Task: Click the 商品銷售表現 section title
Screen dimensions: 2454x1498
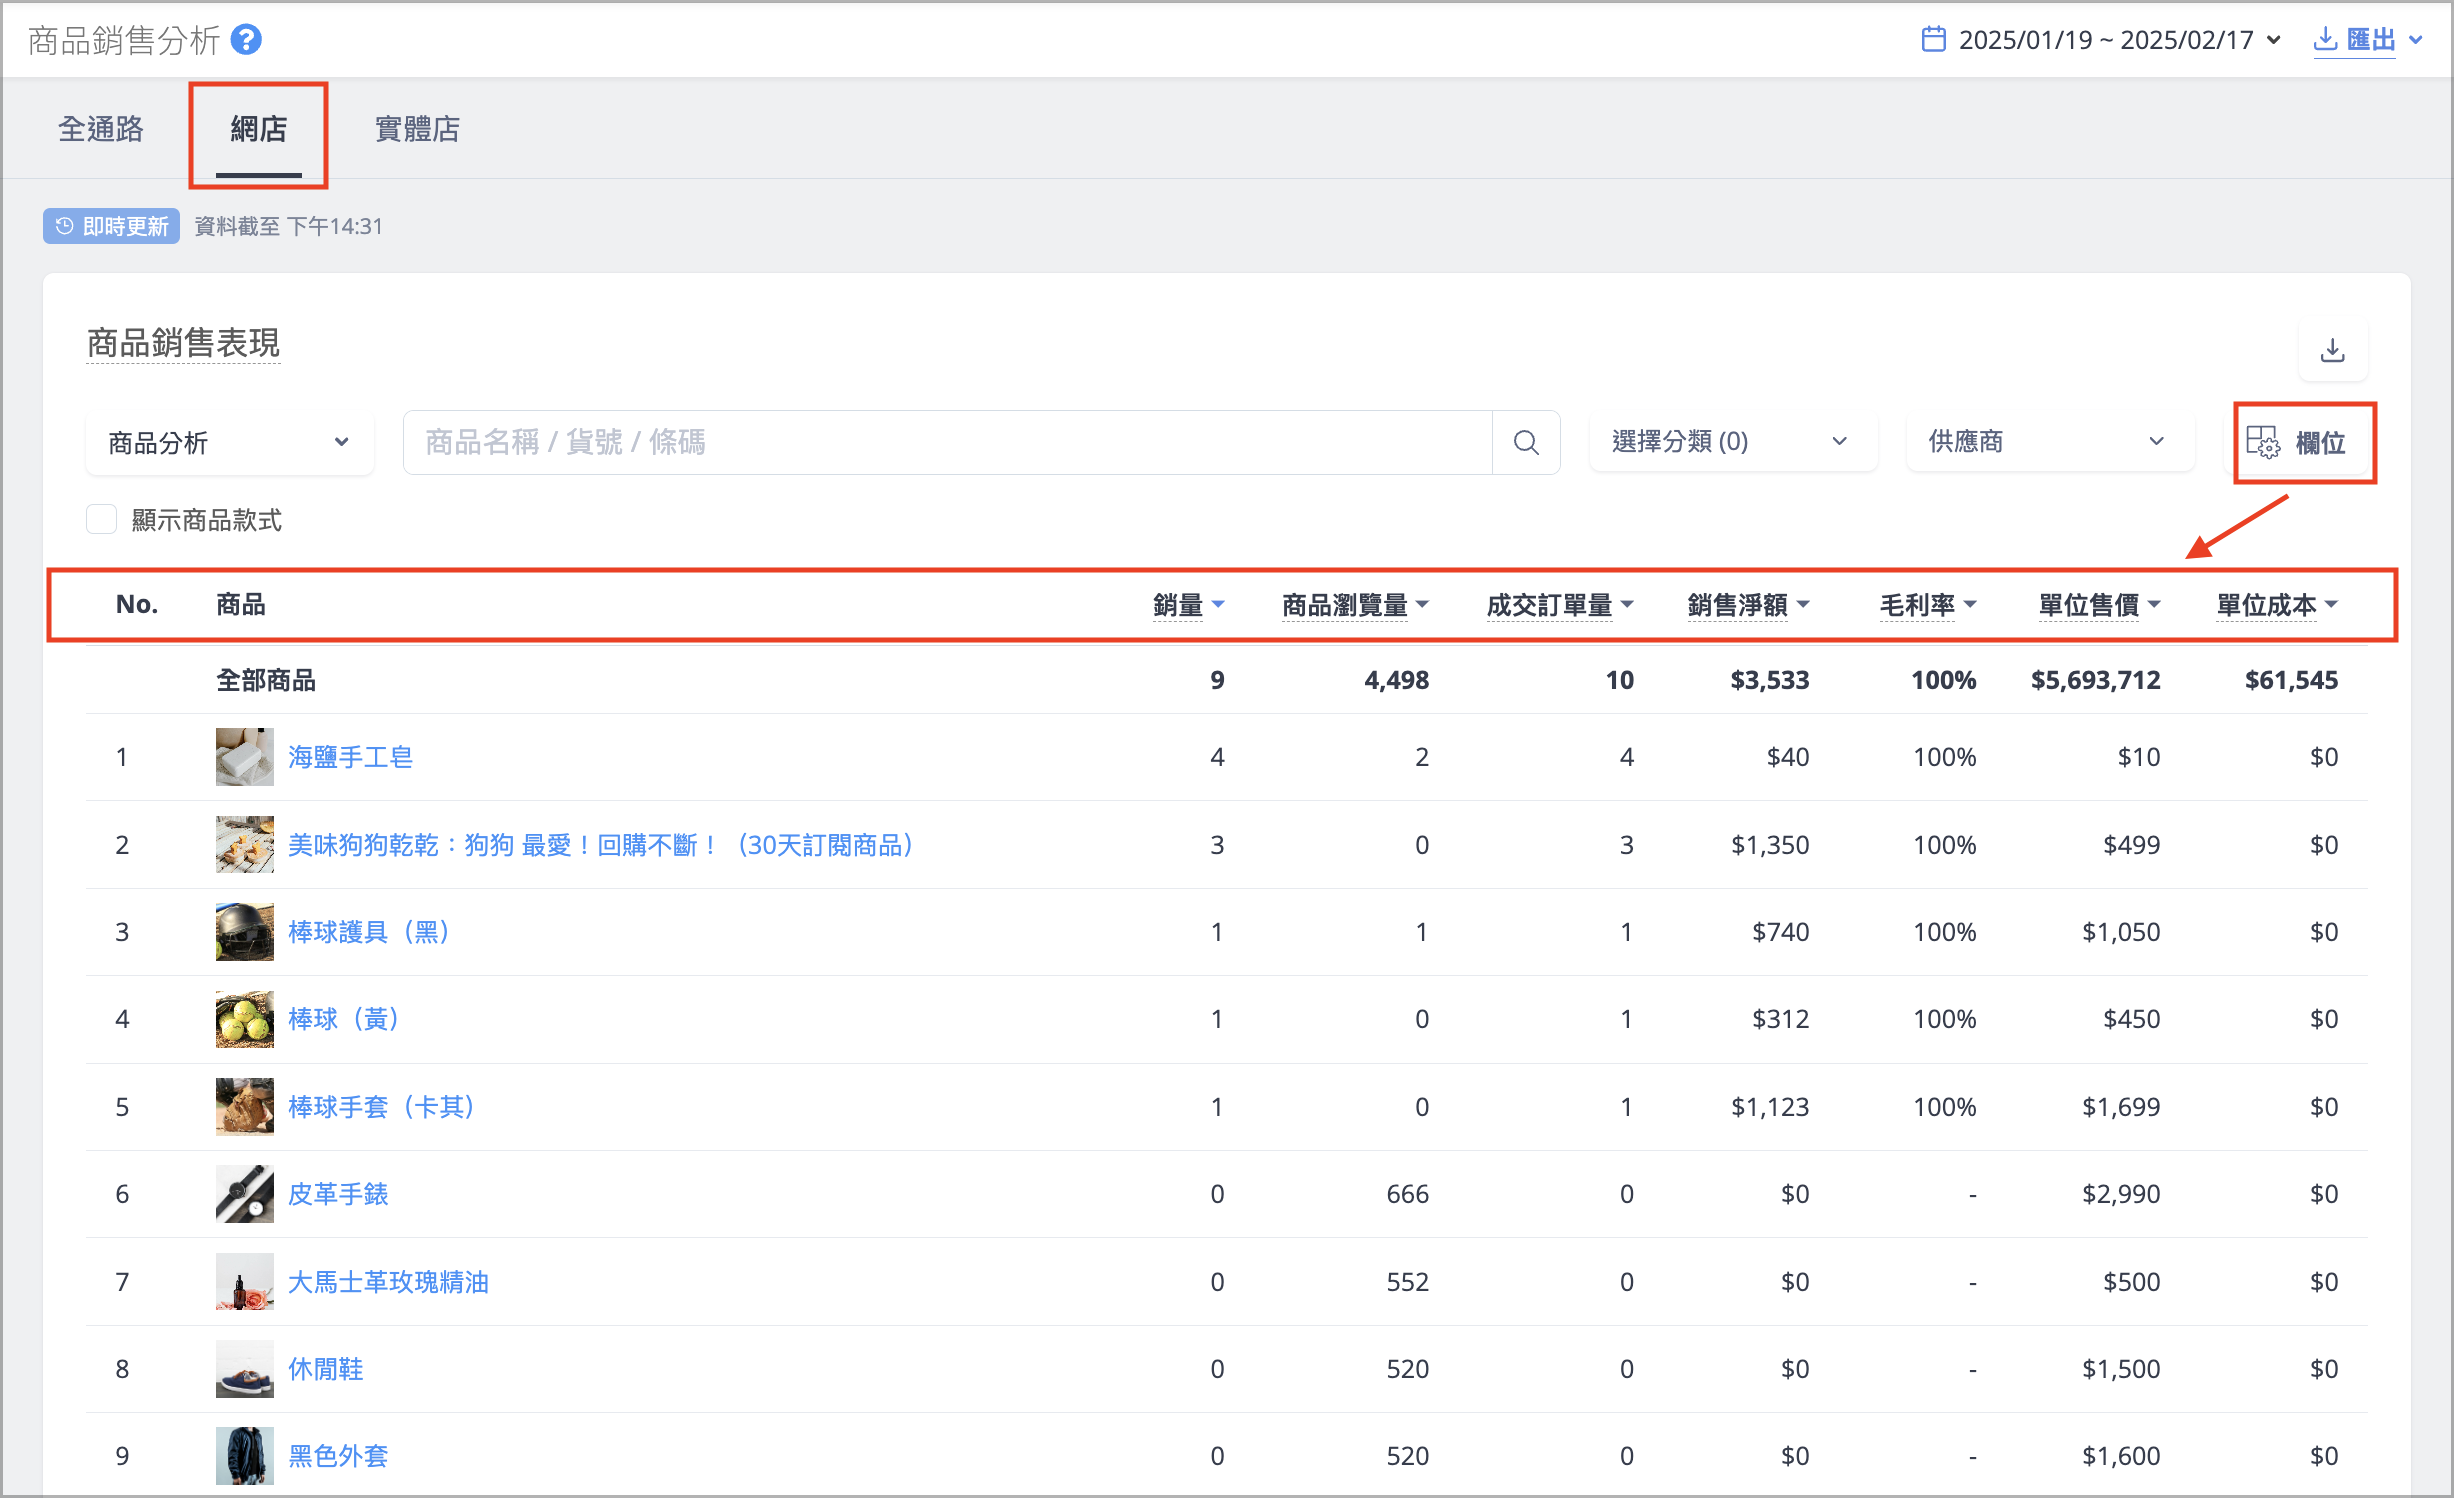Action: point(183,343)
